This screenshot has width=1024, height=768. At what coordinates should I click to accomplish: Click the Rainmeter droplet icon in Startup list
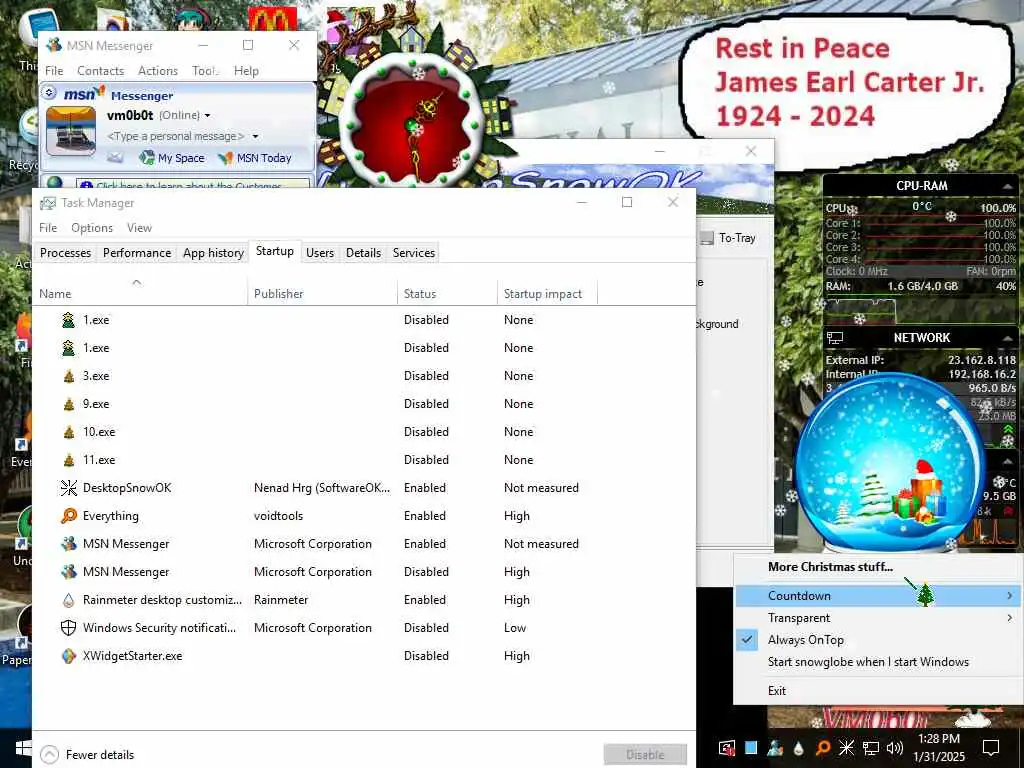coord(69,600)
